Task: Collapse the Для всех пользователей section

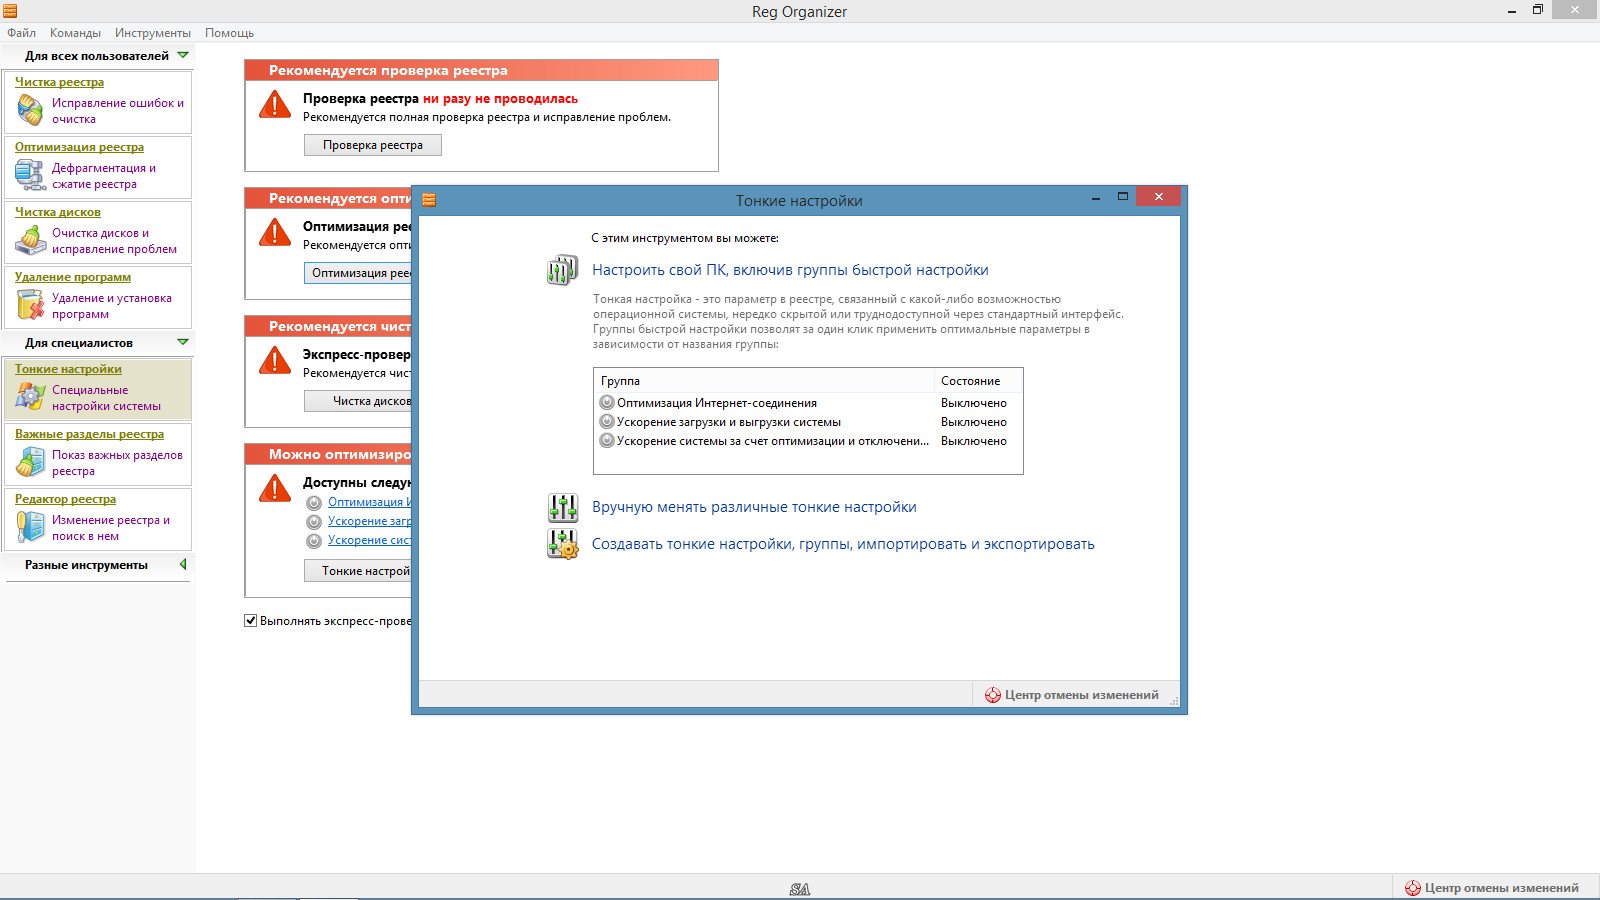Action: (x=182, y=56)
